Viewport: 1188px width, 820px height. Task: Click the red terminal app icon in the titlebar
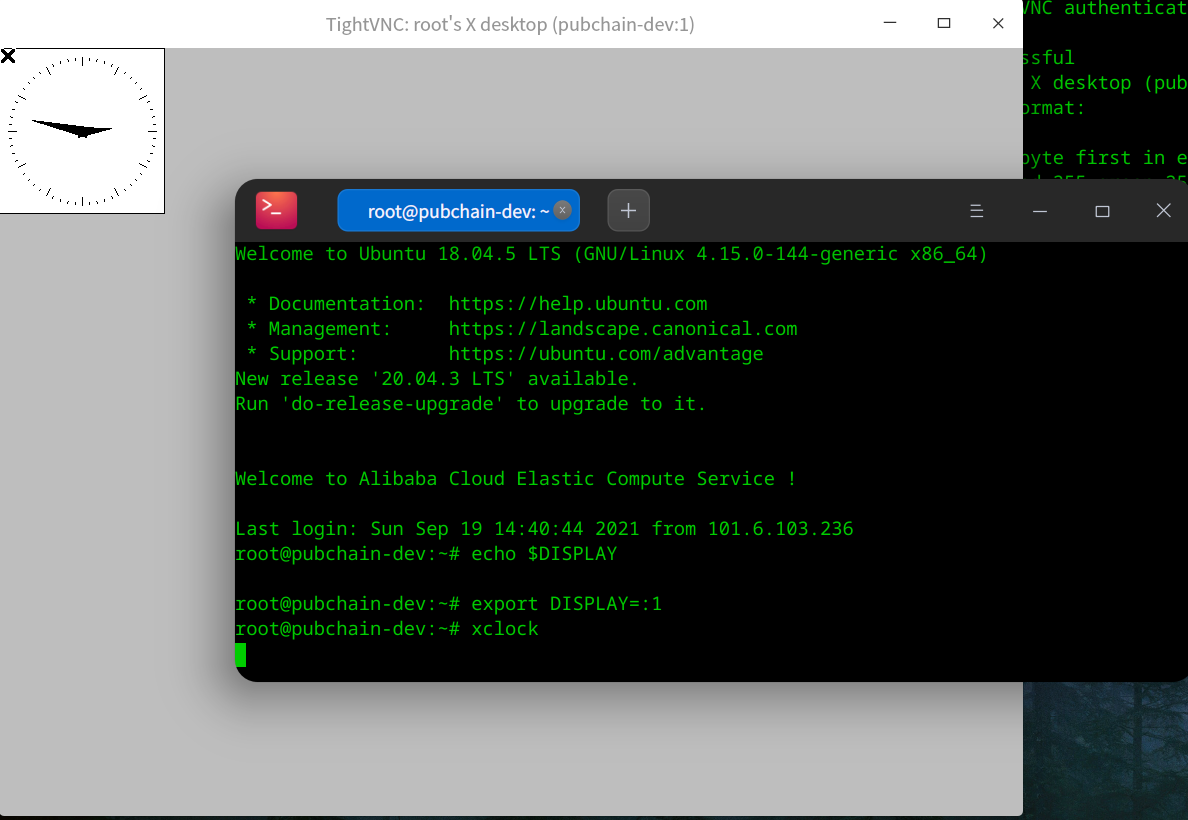coord(276,210)
